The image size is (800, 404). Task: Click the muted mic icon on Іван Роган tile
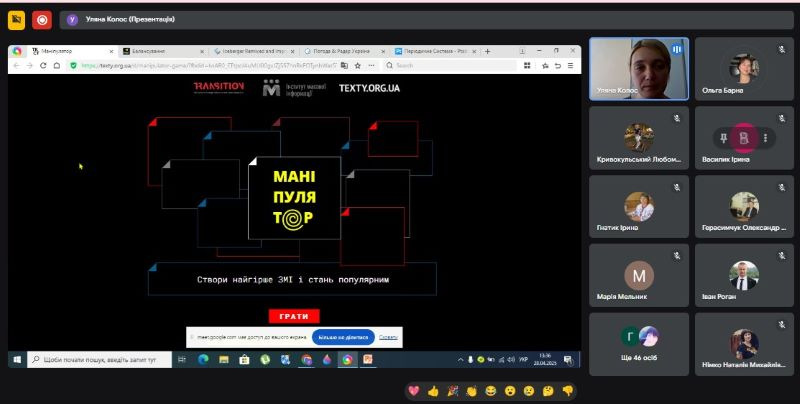tap(782, 256)
